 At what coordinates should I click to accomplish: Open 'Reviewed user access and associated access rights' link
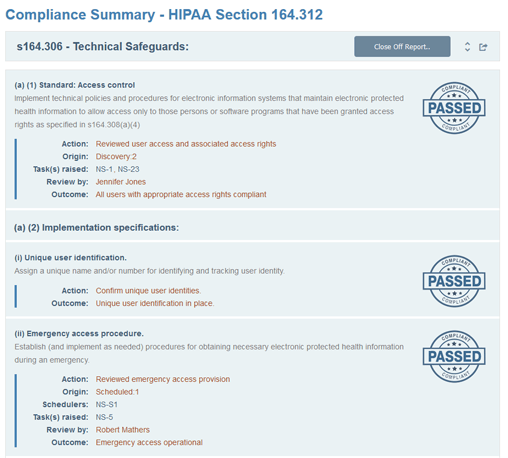(186, 144)
